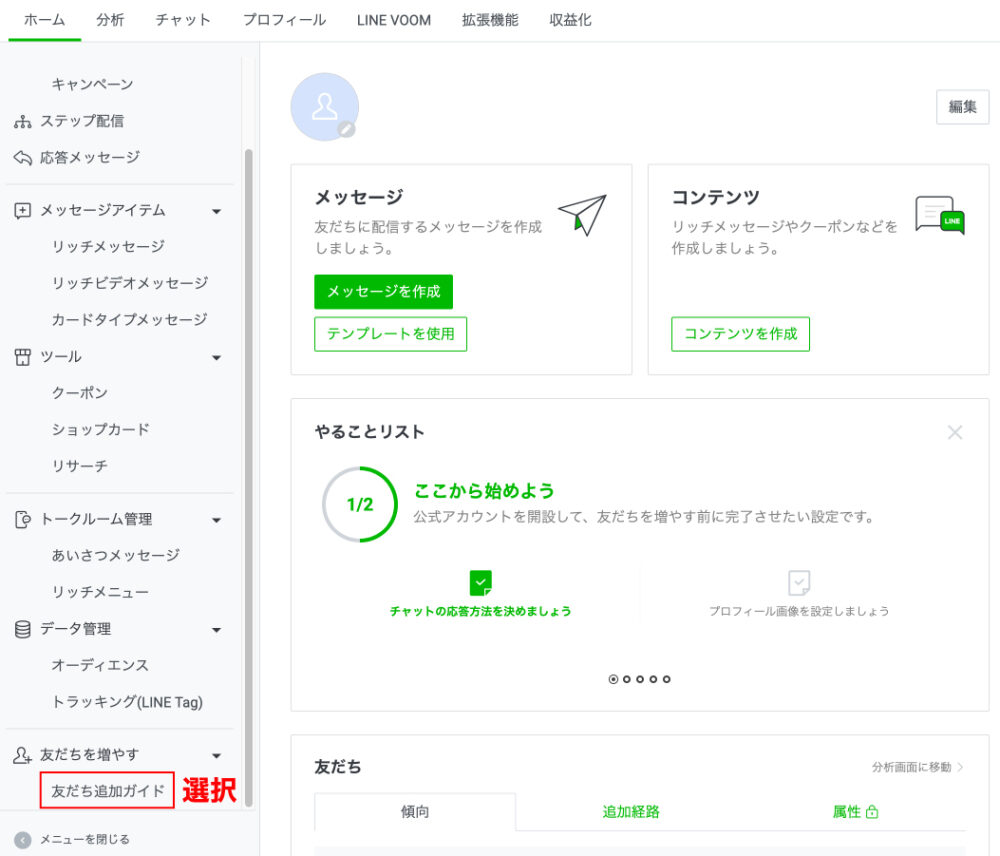Close the やることリスト panel
1000x856 pixels.
(955, 432)
